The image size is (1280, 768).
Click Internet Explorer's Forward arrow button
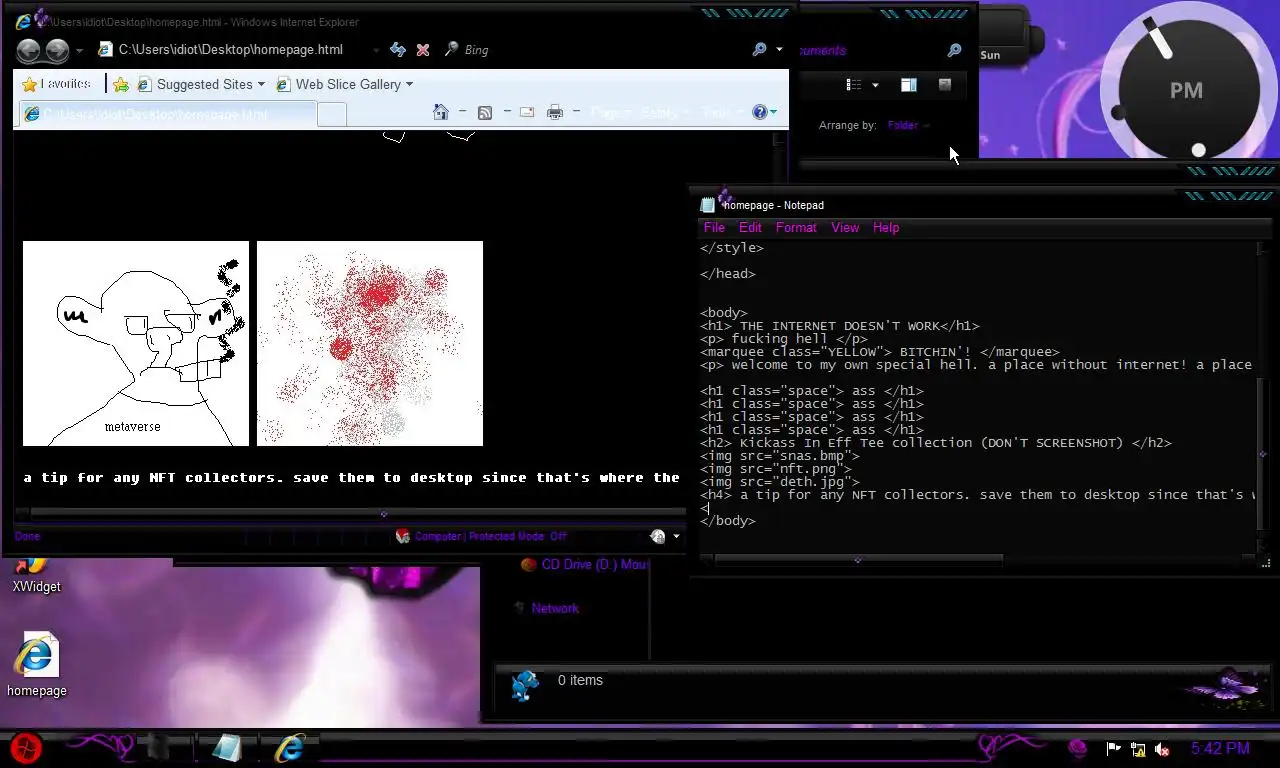(x=57, y=50)
